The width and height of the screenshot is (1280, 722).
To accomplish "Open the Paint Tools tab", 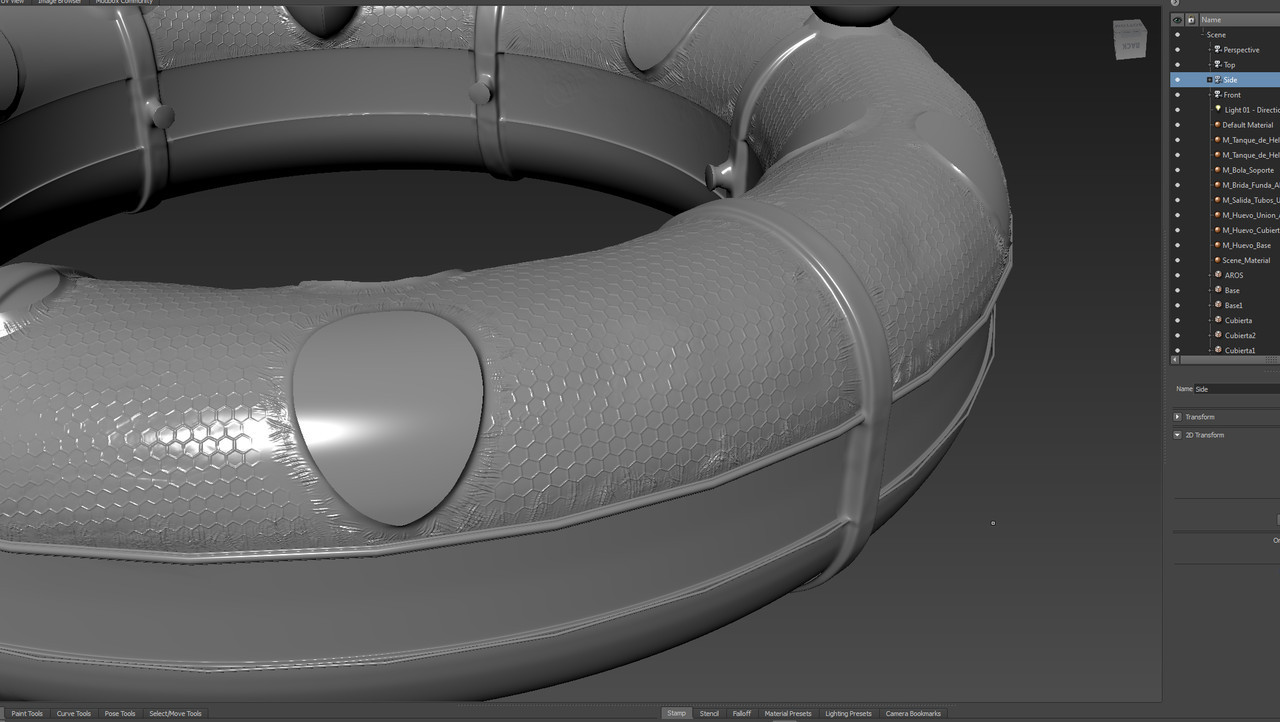I will pos(27,713).
